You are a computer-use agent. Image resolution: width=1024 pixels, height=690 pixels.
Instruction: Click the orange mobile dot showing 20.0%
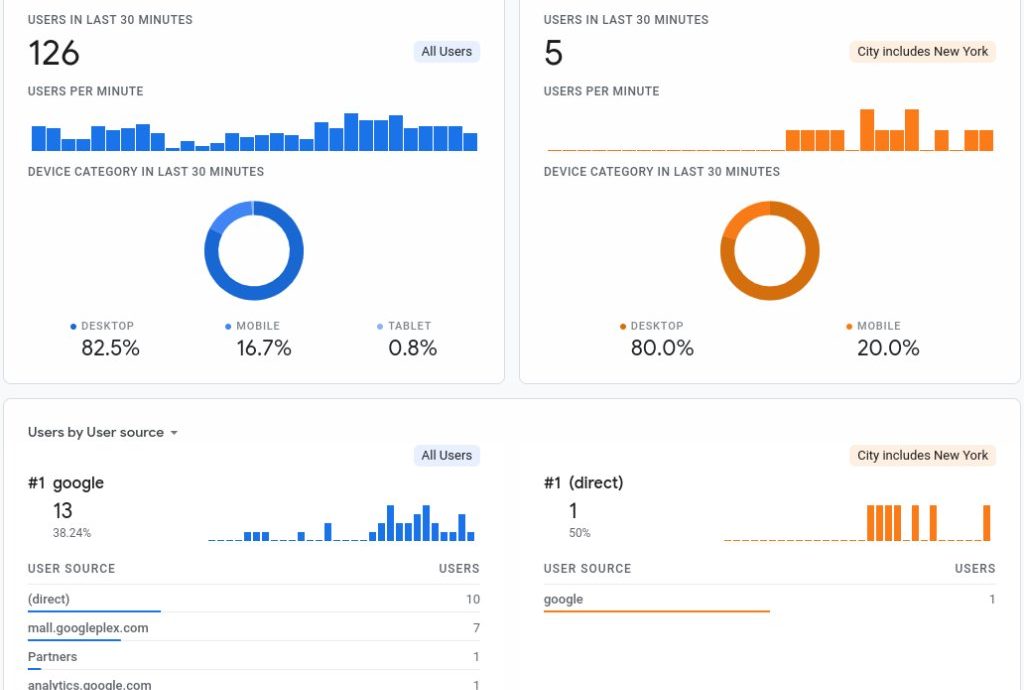coord(849,327)
